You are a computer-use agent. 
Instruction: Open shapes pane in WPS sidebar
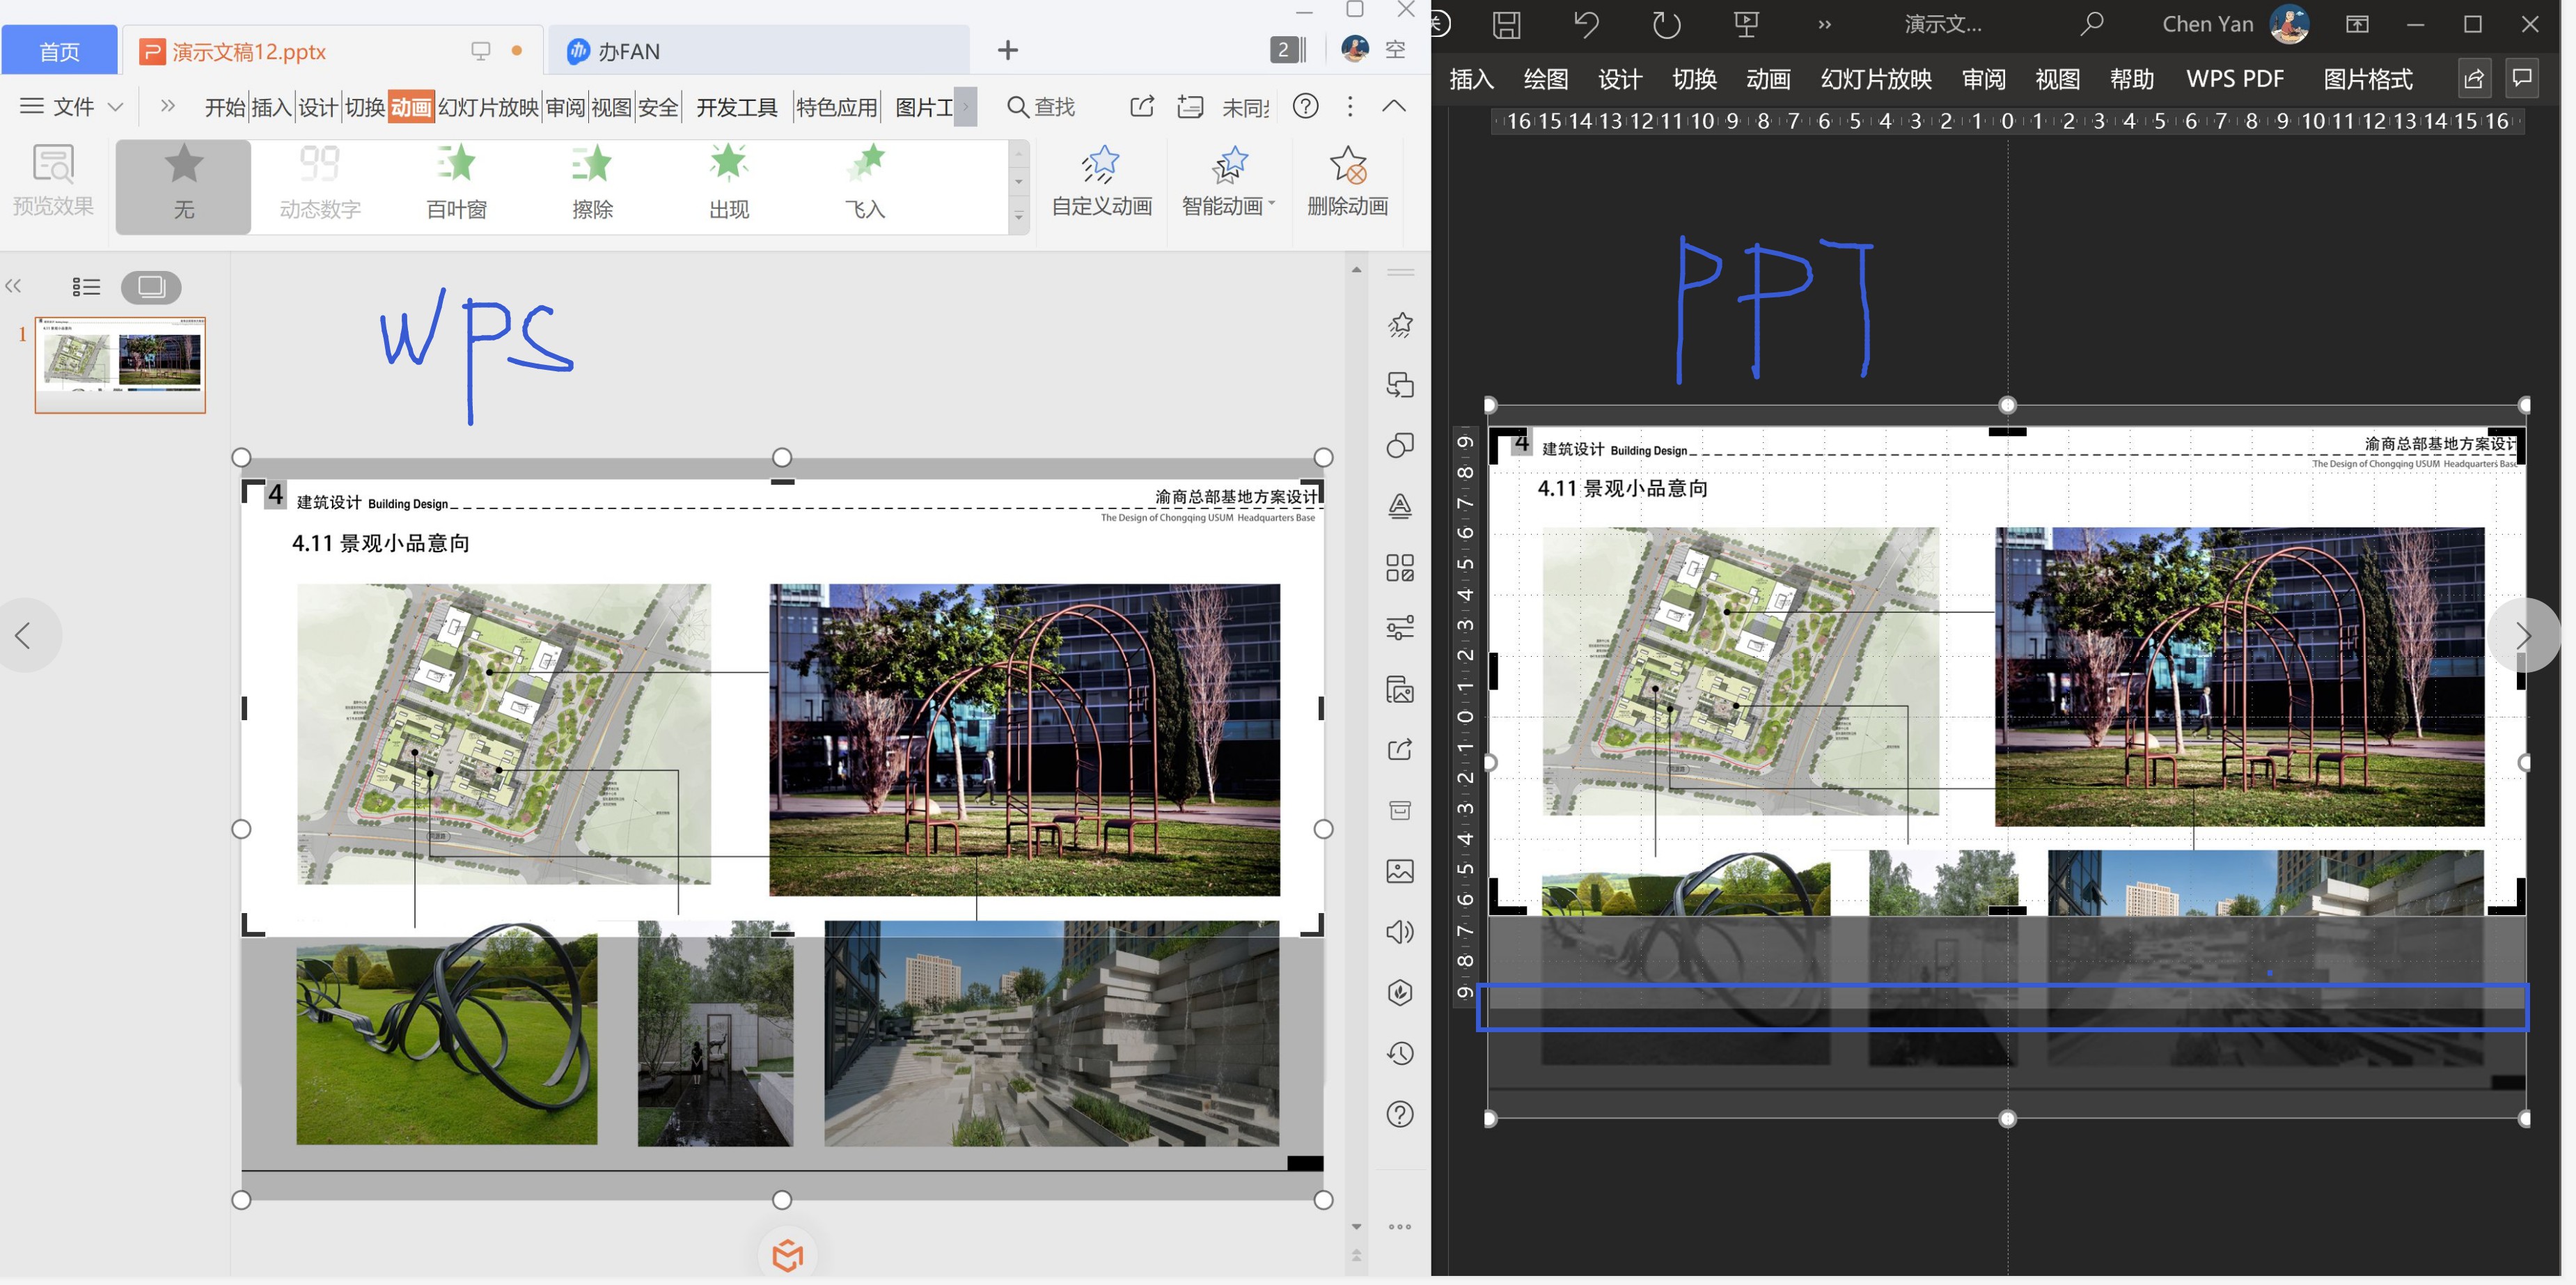1400,445
